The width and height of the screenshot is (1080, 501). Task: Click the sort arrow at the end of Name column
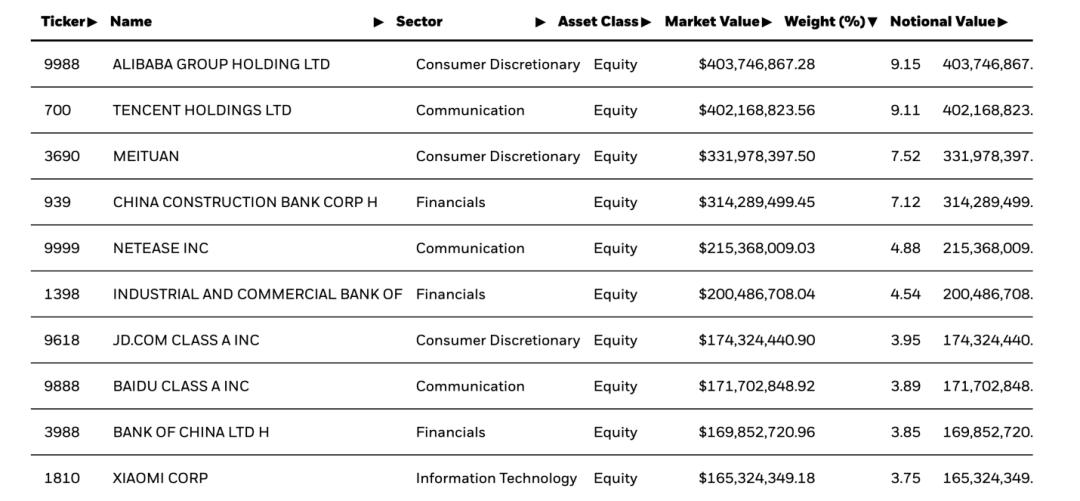point(379,22)
